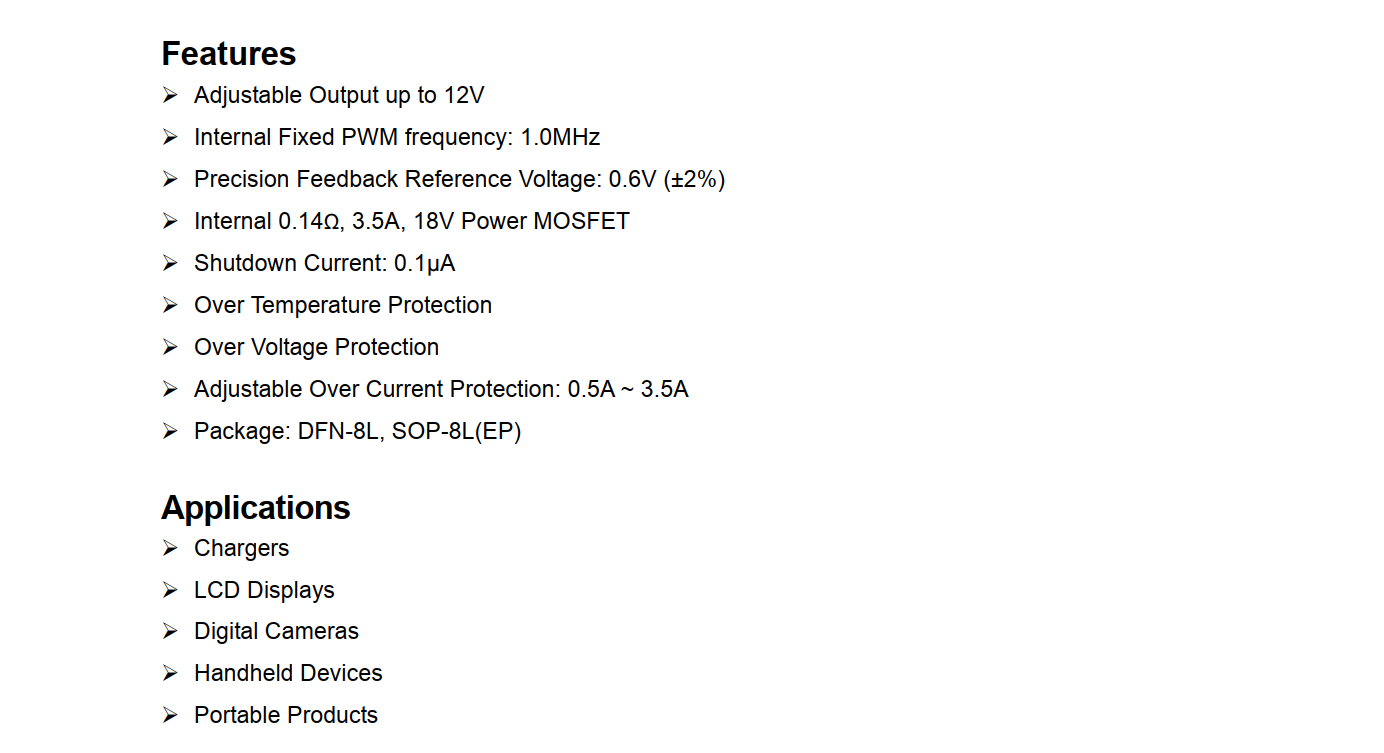Screen dimensions: 1384x753
Task: Click the DFN-8L, SOP-8L(EP) package text
Action: pyautogui.click(x=410, y=431)
